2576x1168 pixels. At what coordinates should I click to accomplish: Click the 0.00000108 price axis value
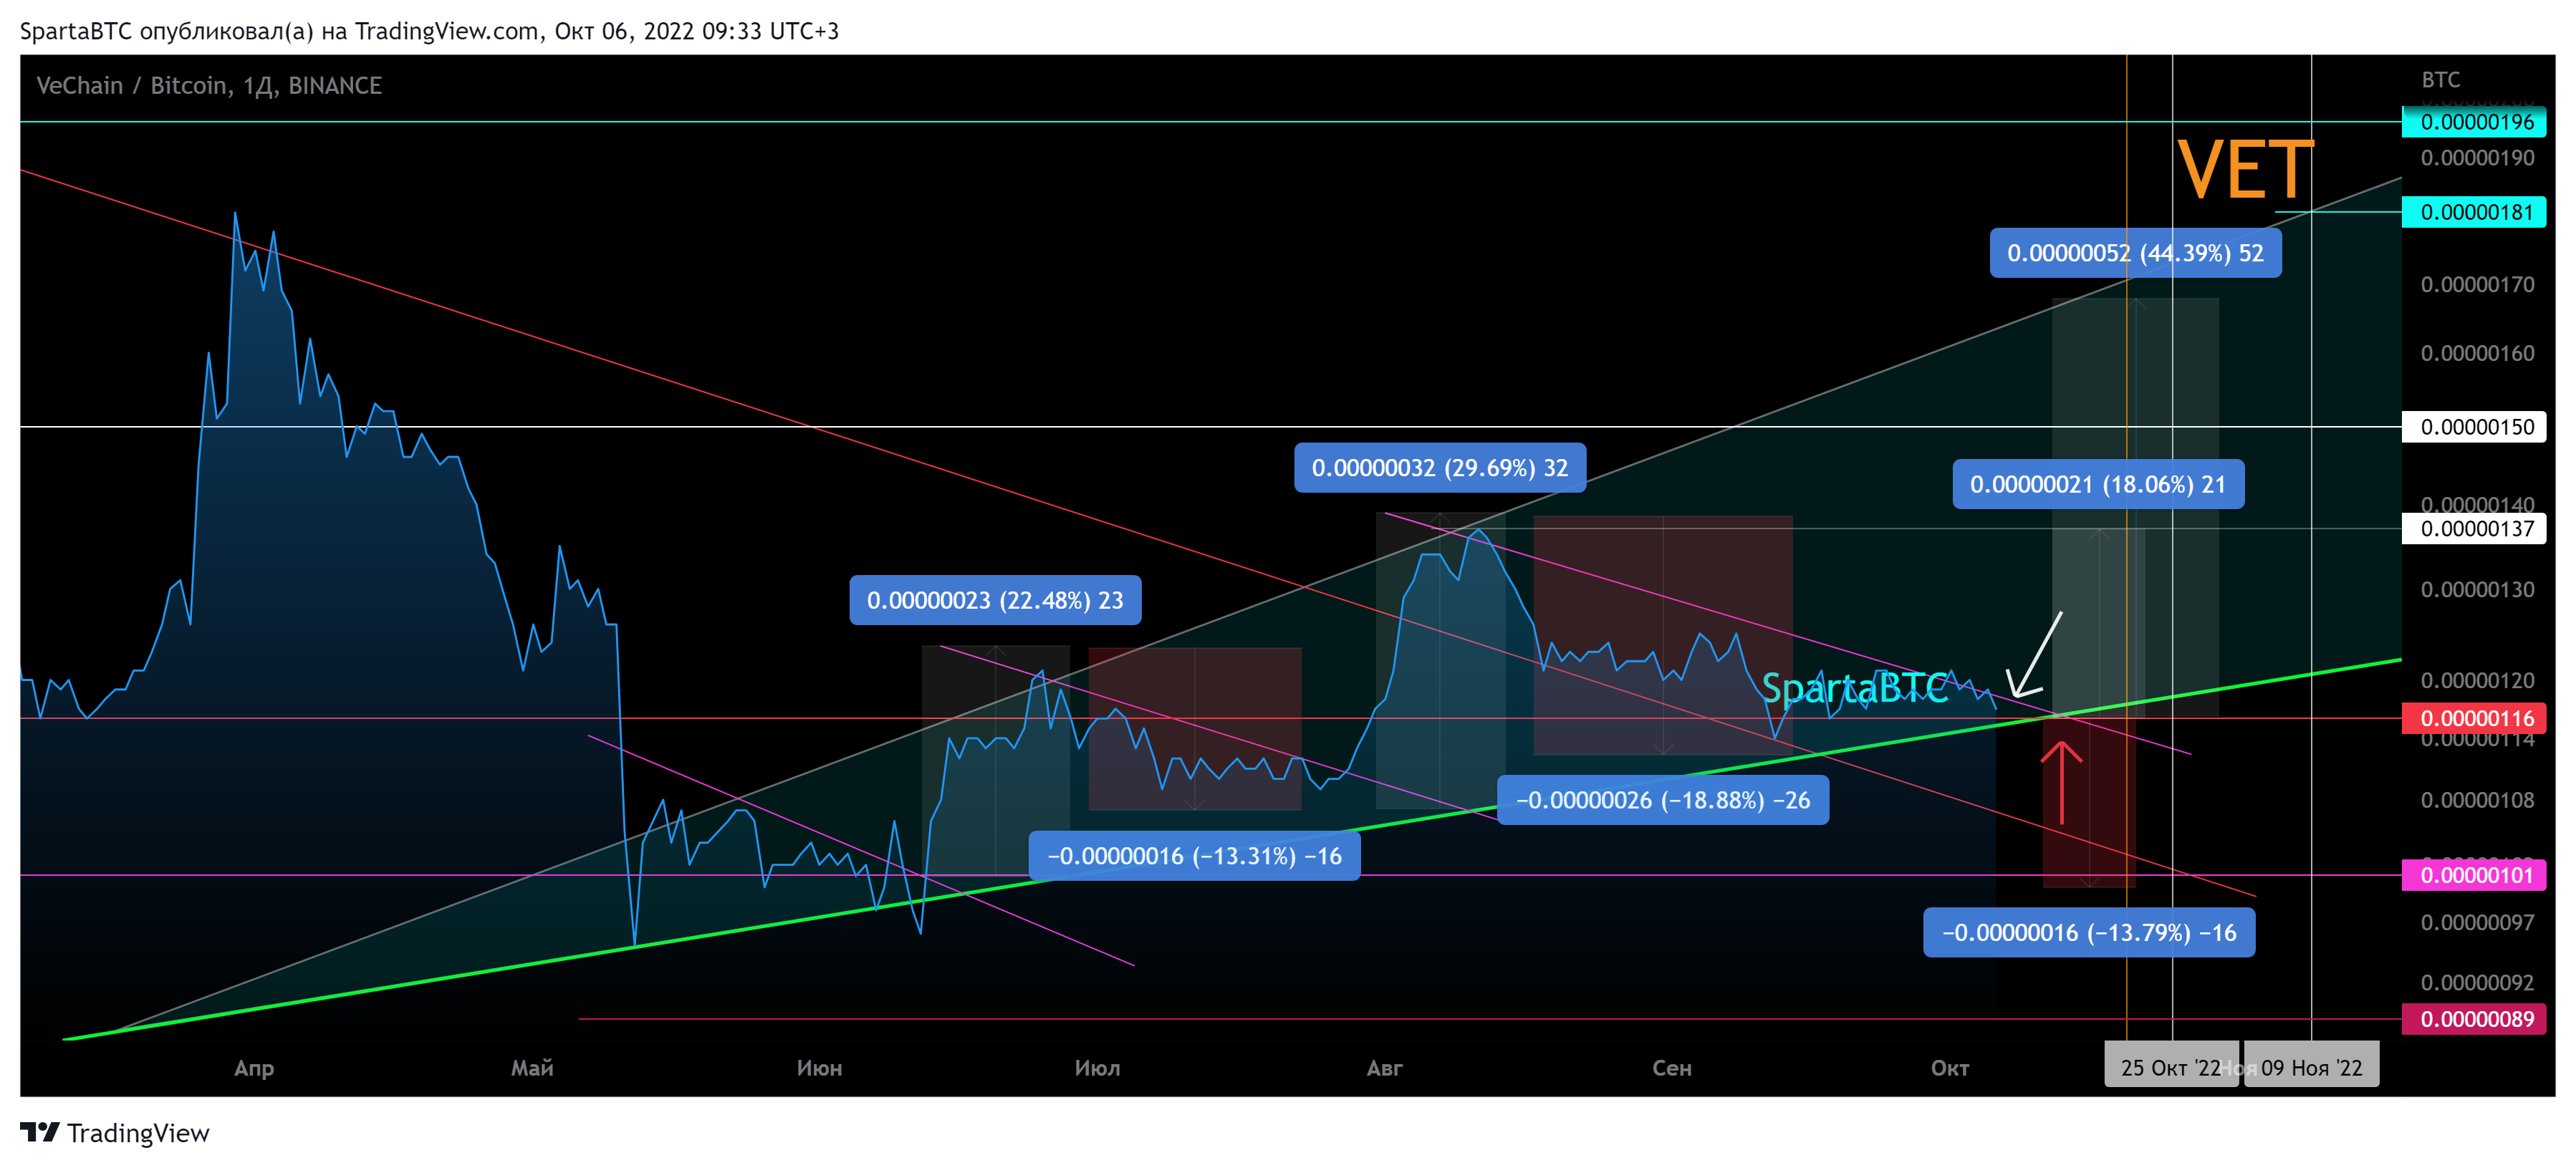[2477, 800]
